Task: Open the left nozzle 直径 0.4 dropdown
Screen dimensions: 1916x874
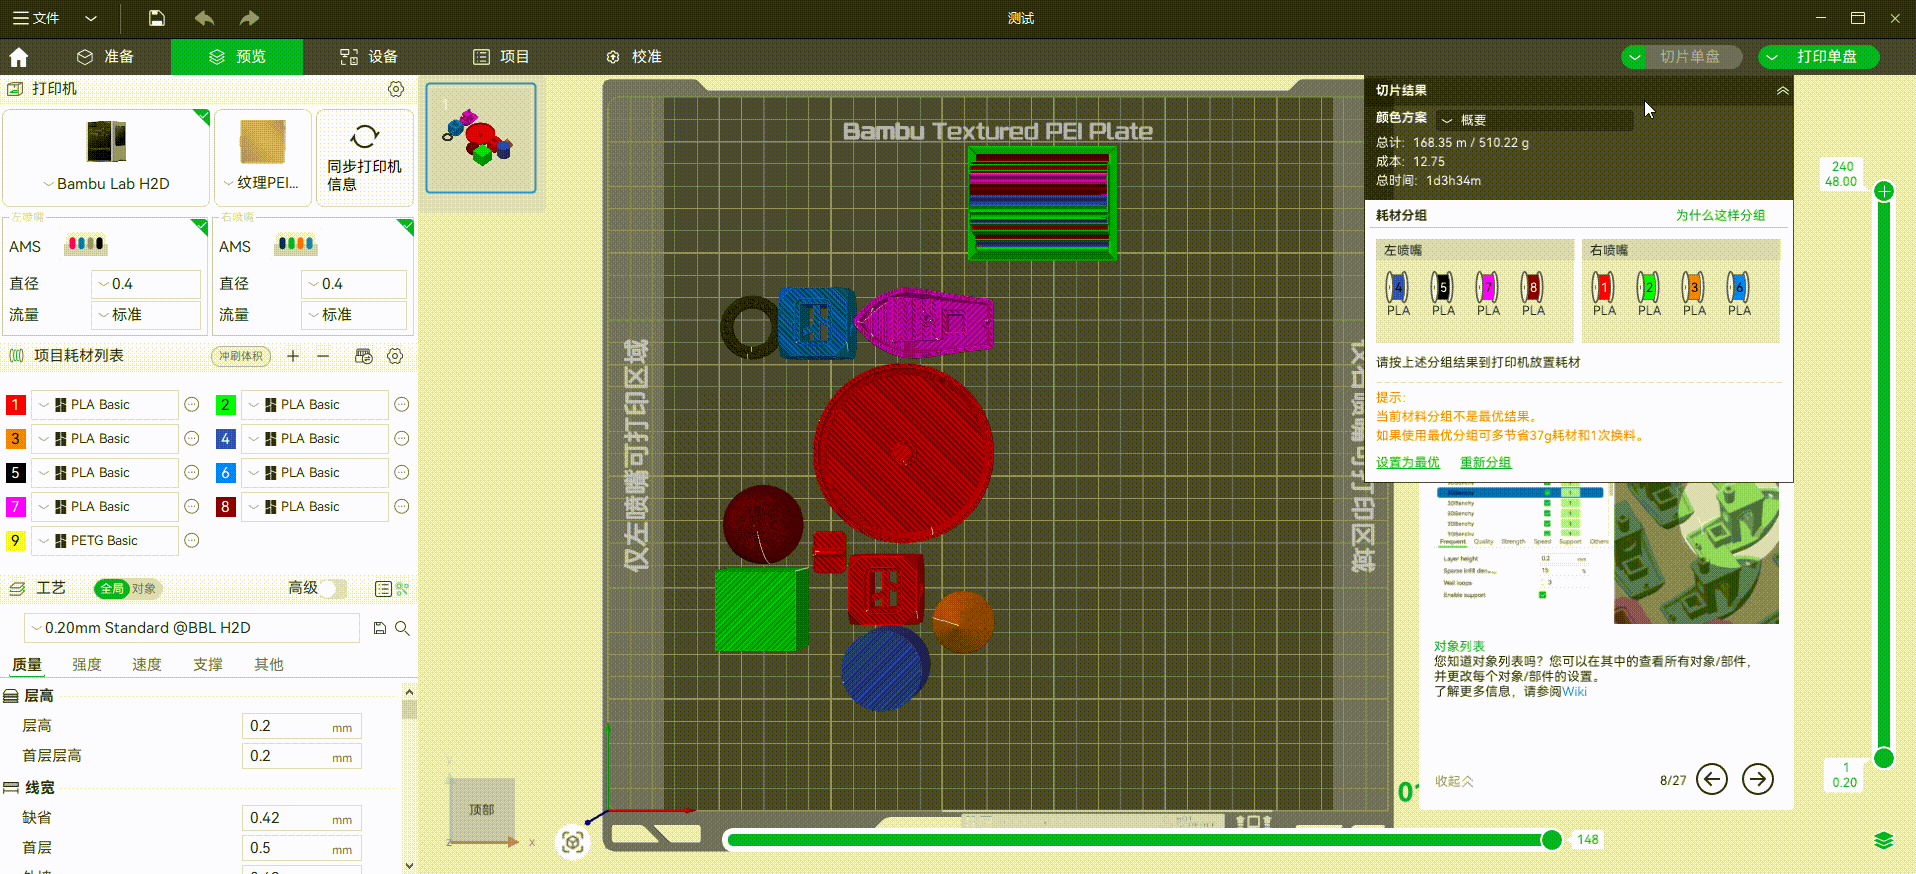Action: point(146,284)
